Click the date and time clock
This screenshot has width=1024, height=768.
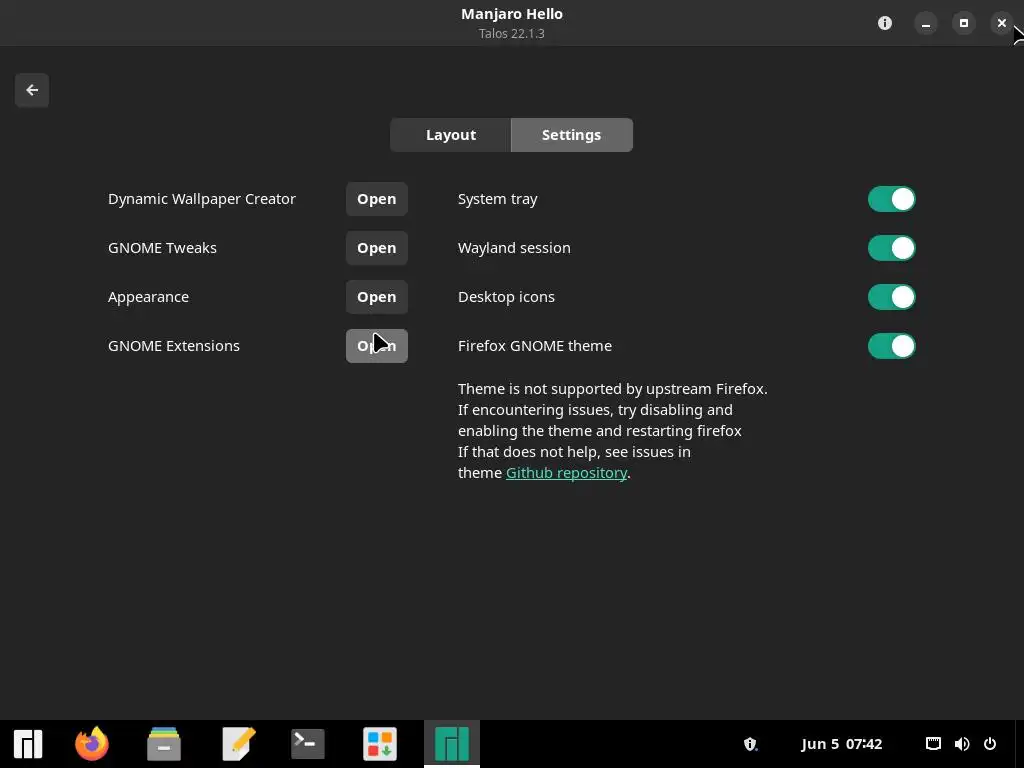click(841, 744)
